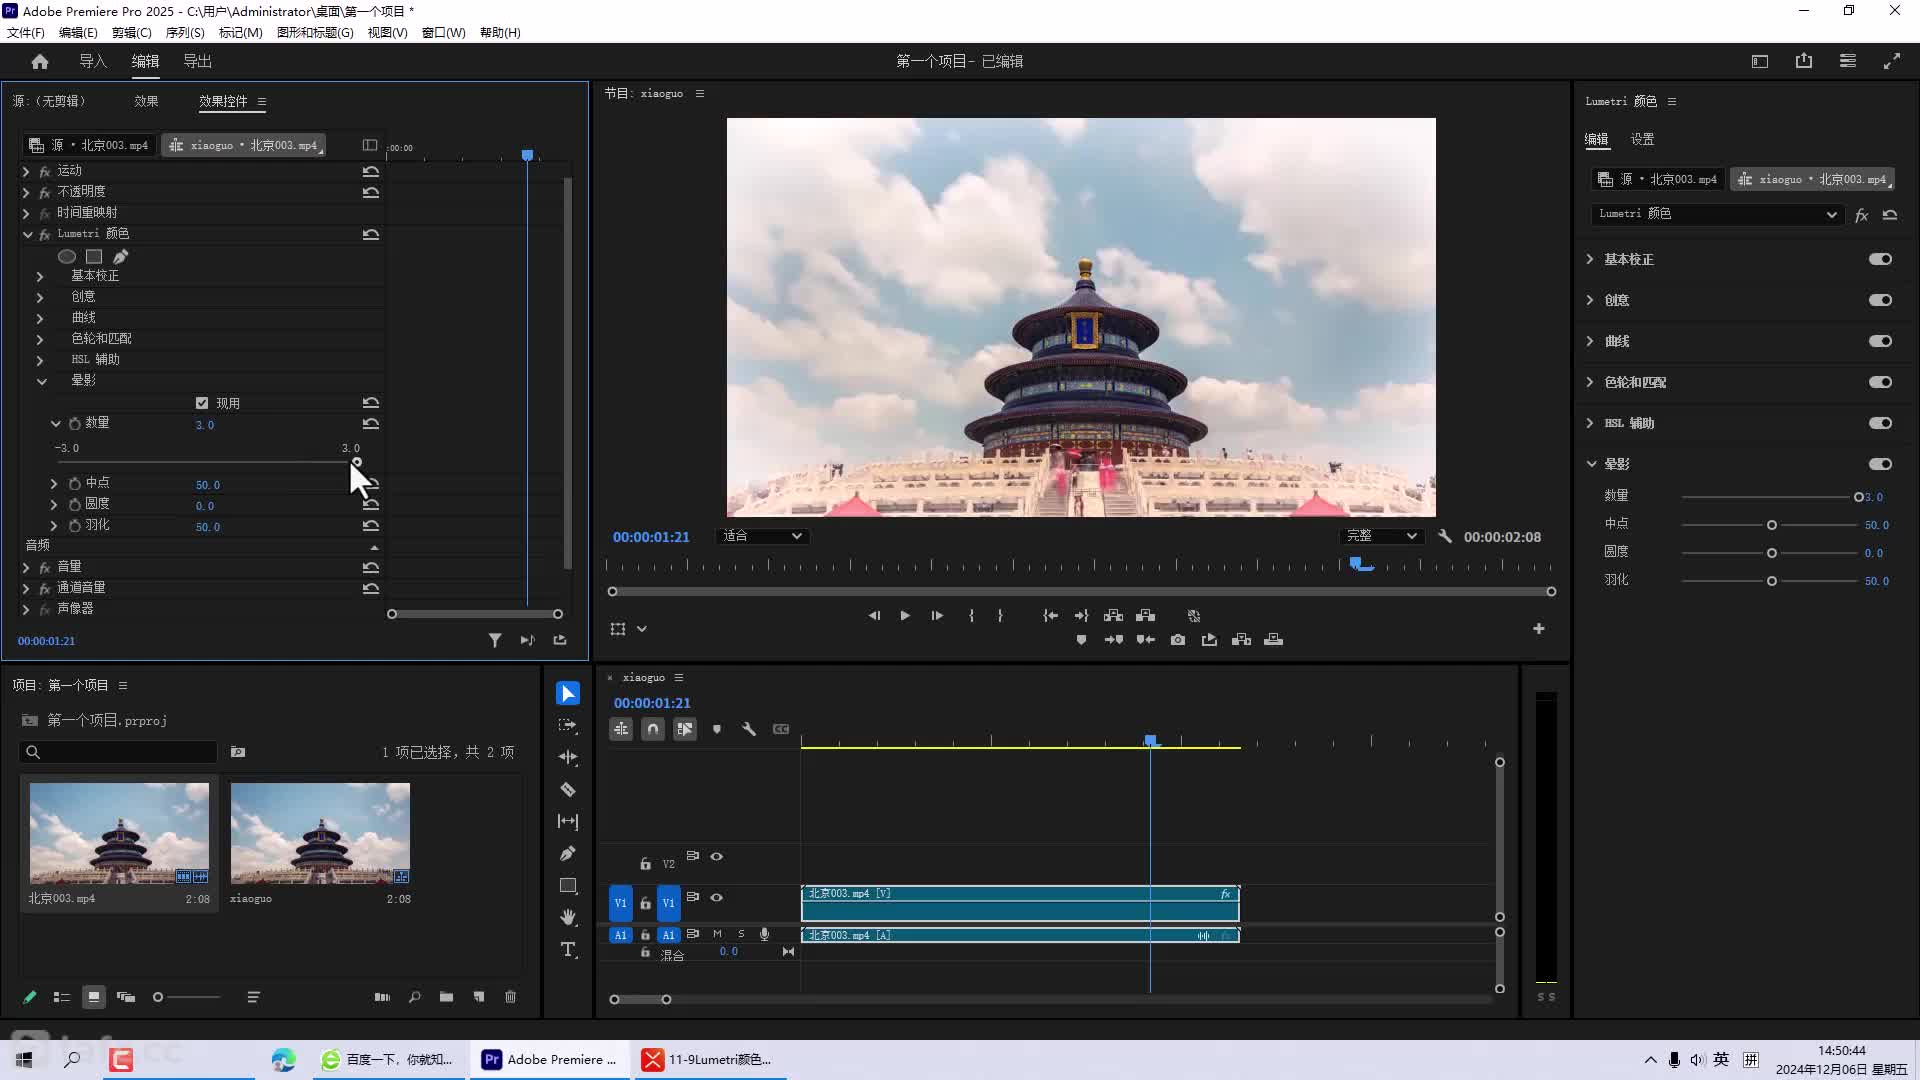
Task: Create 4-point polygon mask in Lumetri effect
Action: (94, 256)
